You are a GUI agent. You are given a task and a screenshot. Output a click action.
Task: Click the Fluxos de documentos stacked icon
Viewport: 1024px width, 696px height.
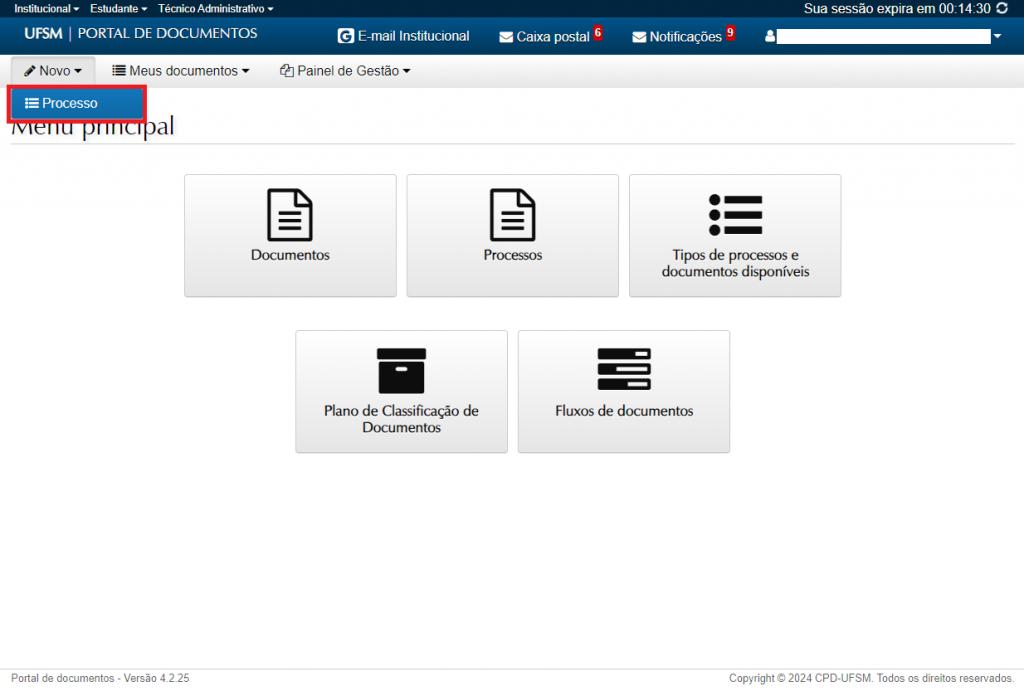tap(624, 370)
